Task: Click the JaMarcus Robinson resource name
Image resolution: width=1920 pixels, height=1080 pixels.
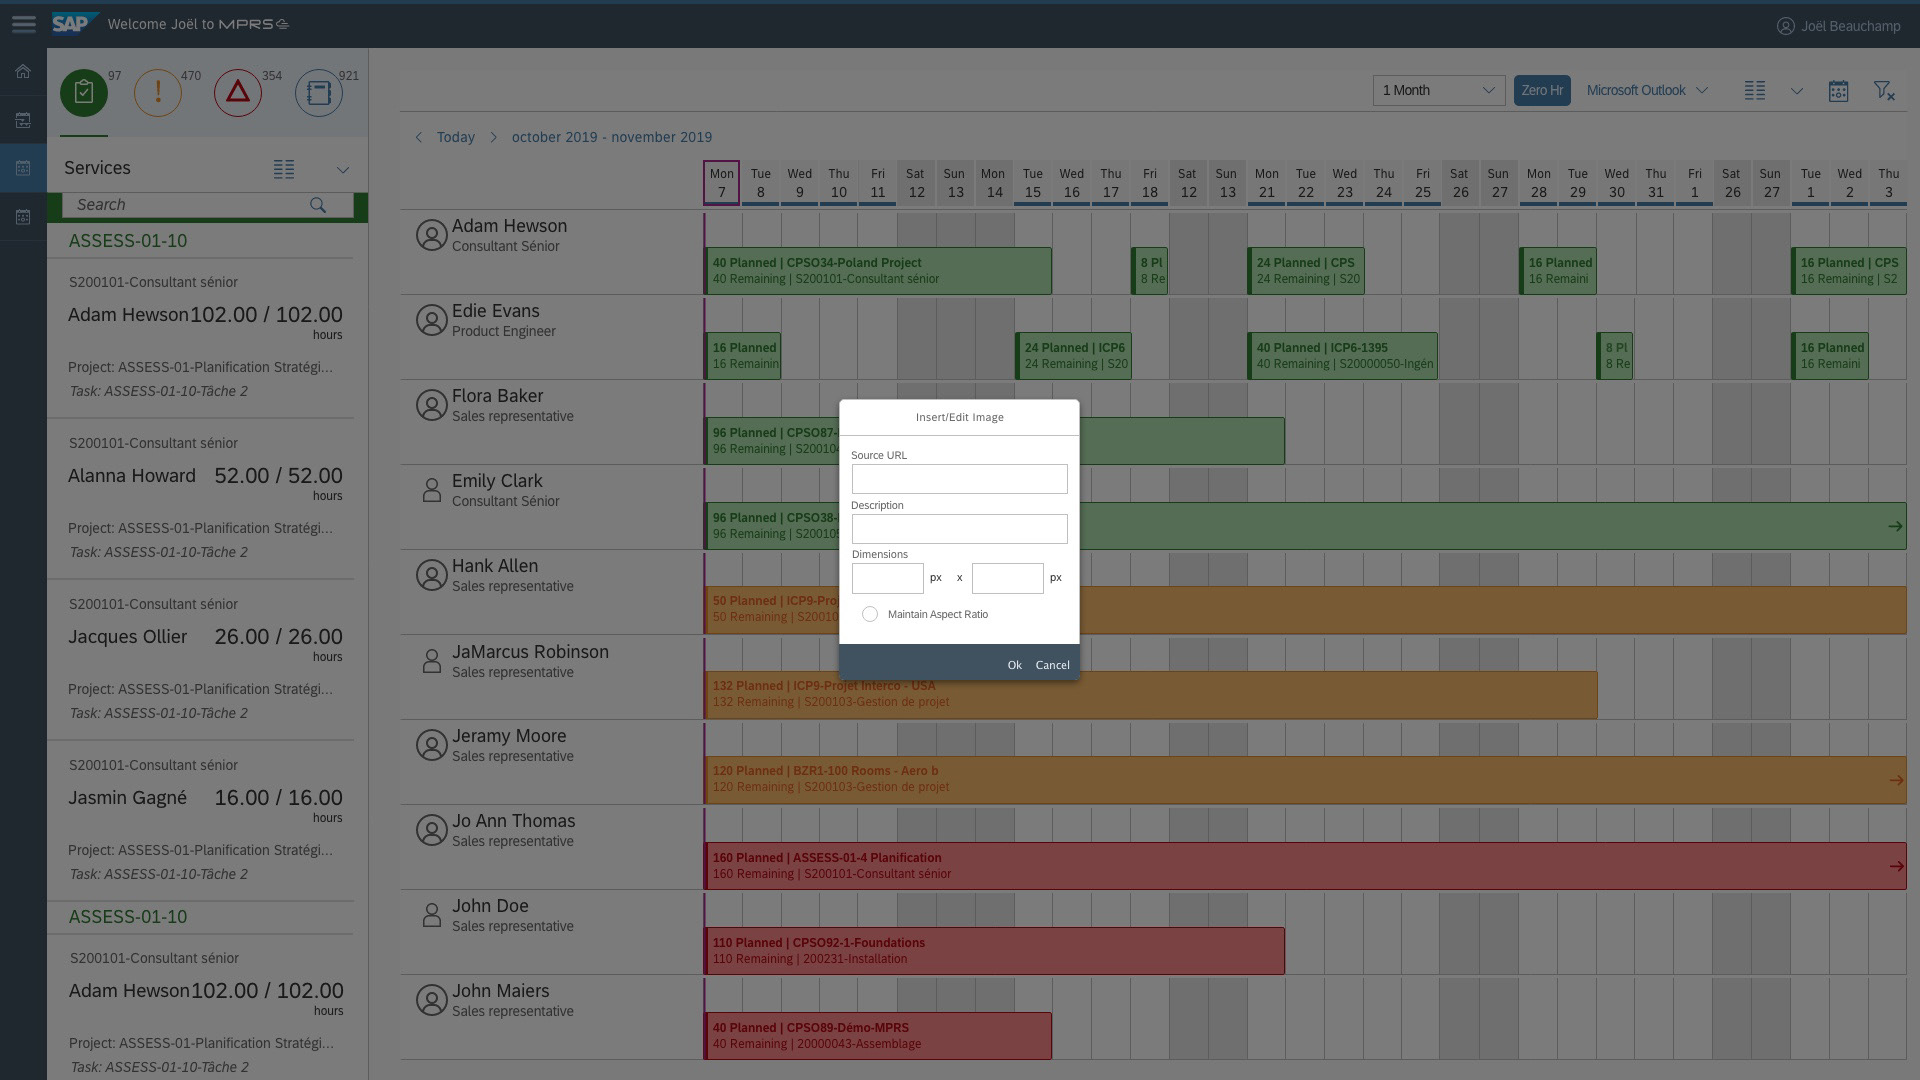Action: (530, 652)
